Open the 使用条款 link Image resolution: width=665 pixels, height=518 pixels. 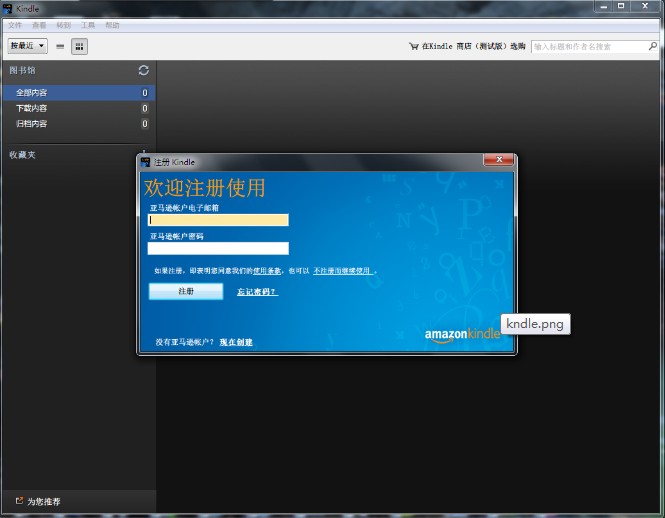coord(266,271)
